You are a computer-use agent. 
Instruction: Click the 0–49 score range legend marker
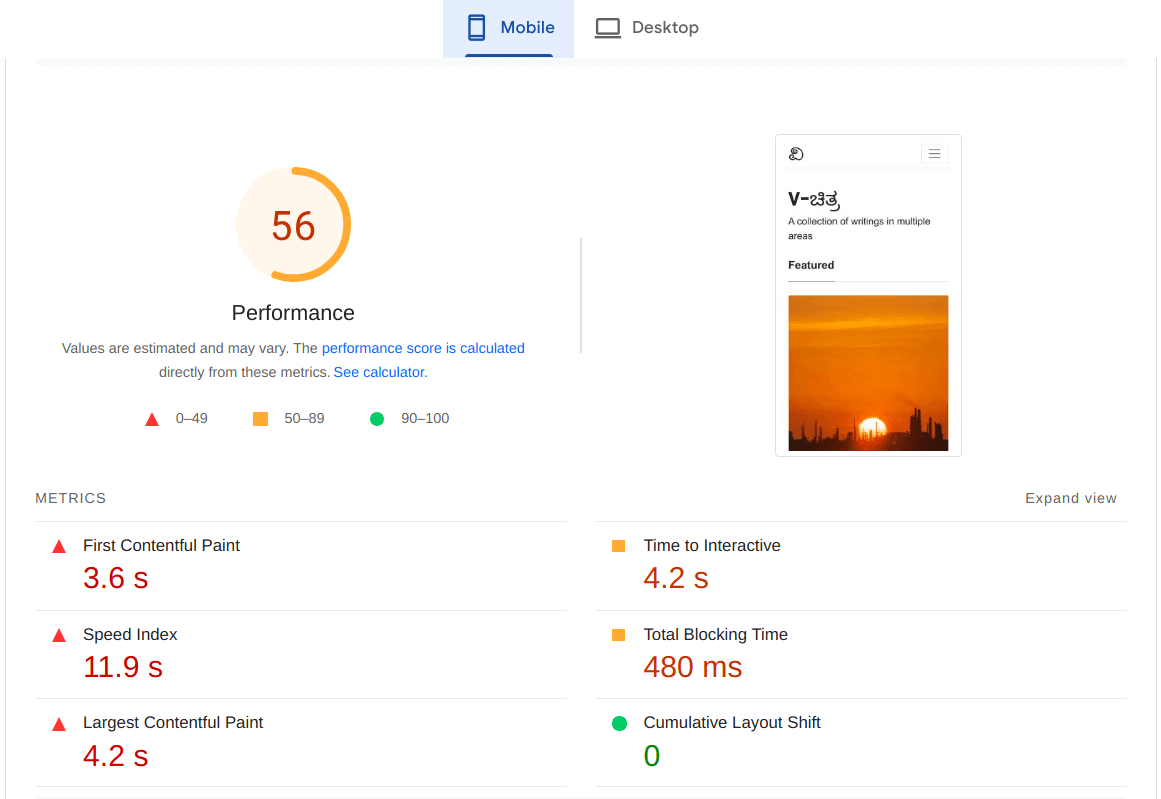[x=152, y=418]
